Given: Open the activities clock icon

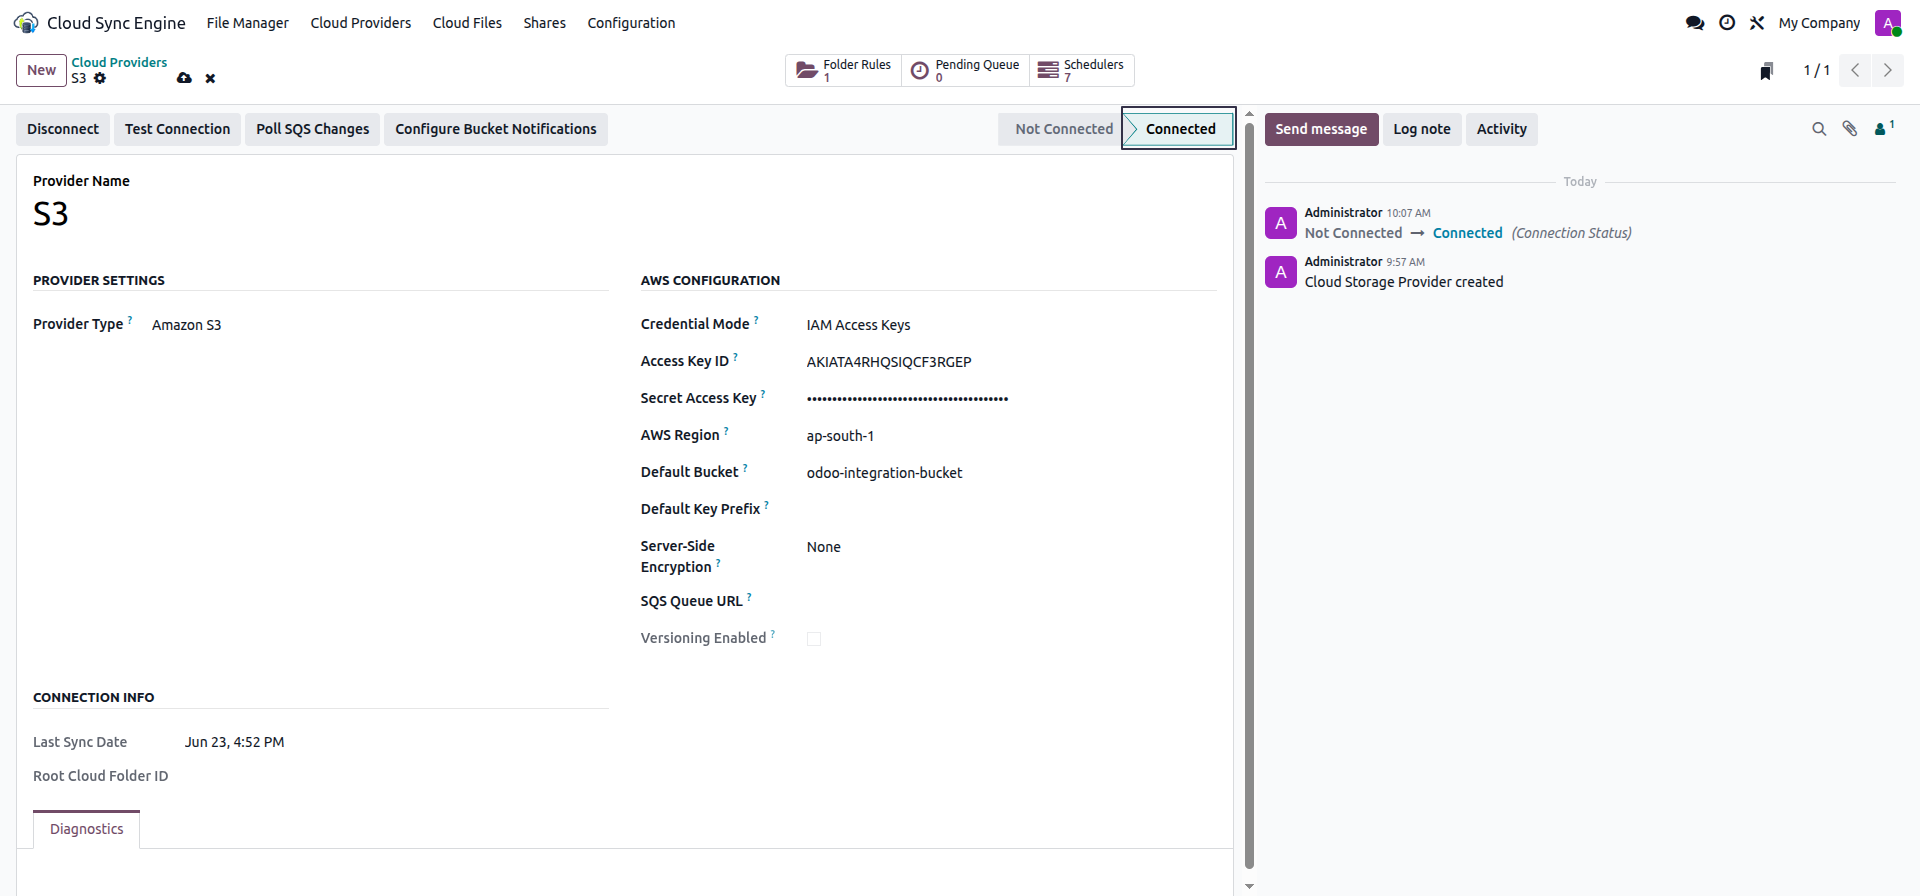Looking at the screenshot, I should pos(1727,22).
